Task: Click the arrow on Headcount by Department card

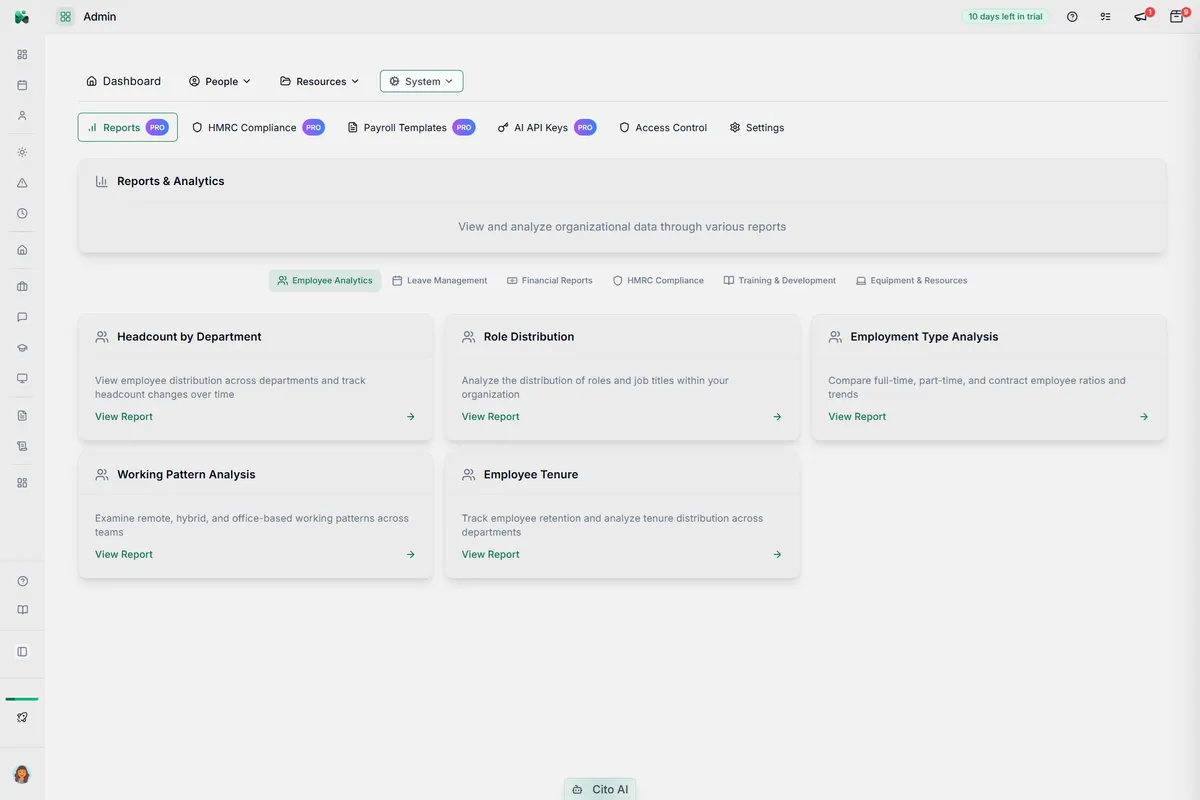Action: click(410, 417)
